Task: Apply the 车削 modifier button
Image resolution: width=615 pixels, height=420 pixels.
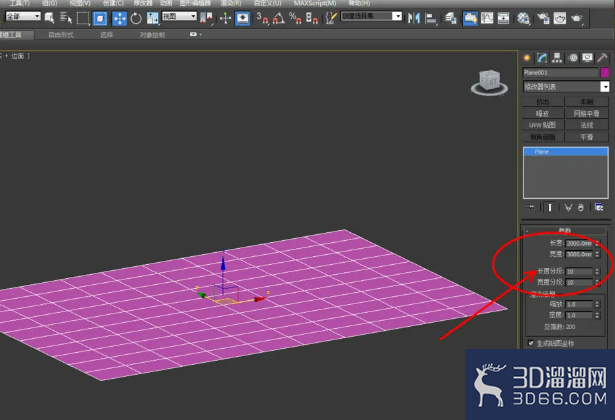Action: click(587, 102)
